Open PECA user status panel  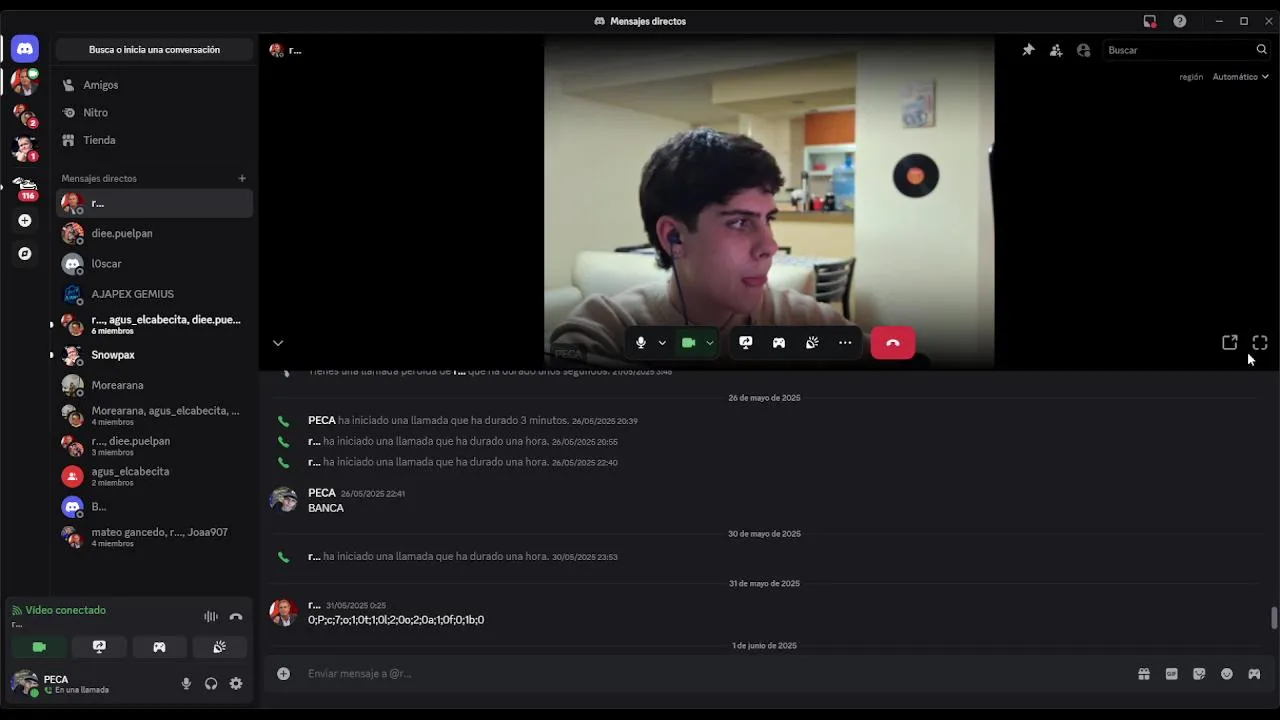tap(90, 684)
